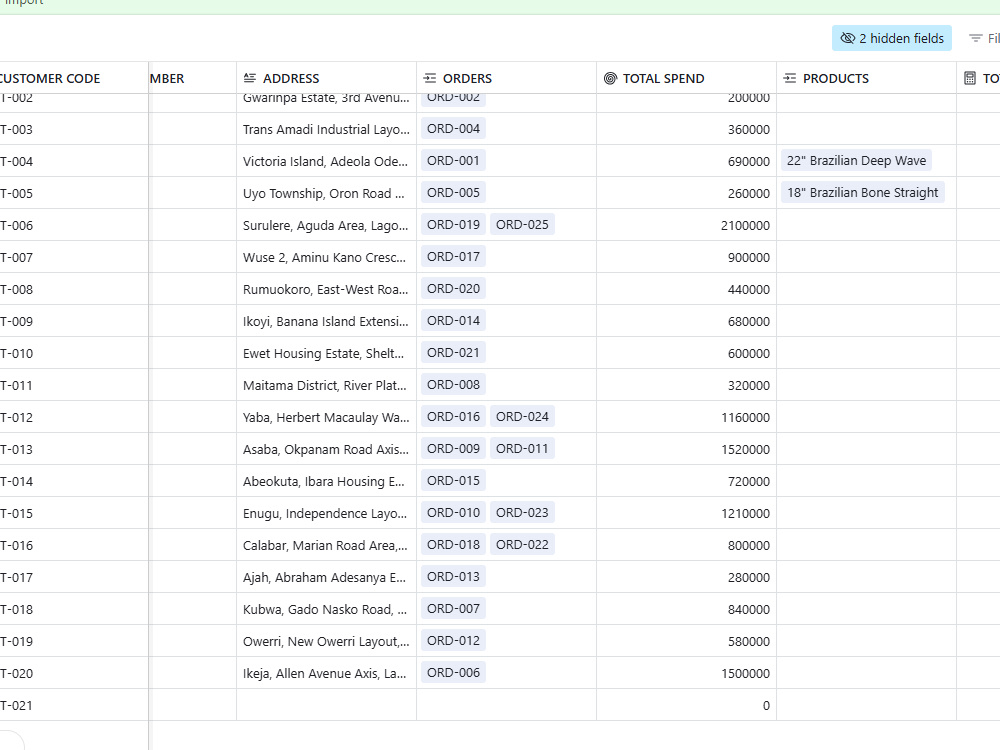
Task: Open linked record ORD-020
Action: [x=453, y=288]
